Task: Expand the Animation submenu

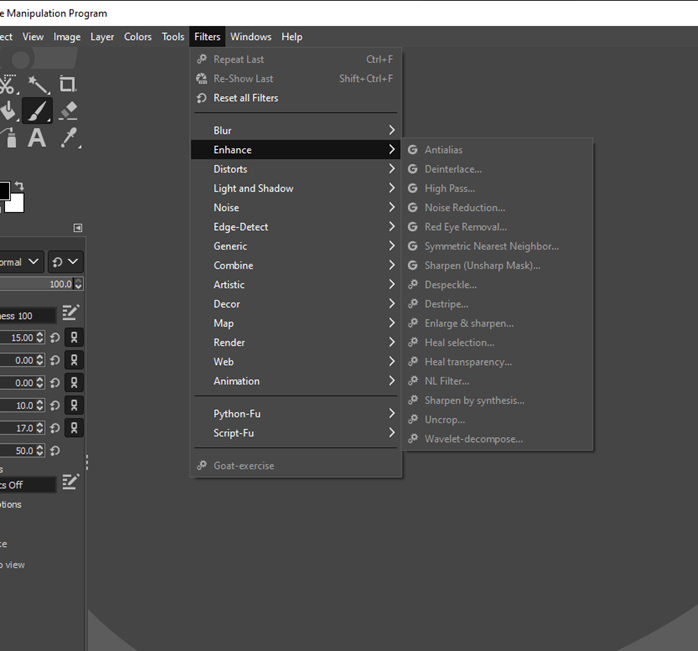Action: click(296, 381)
